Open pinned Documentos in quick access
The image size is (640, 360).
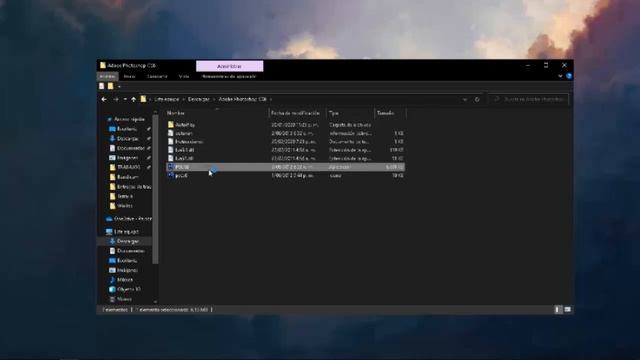point(131,148)
